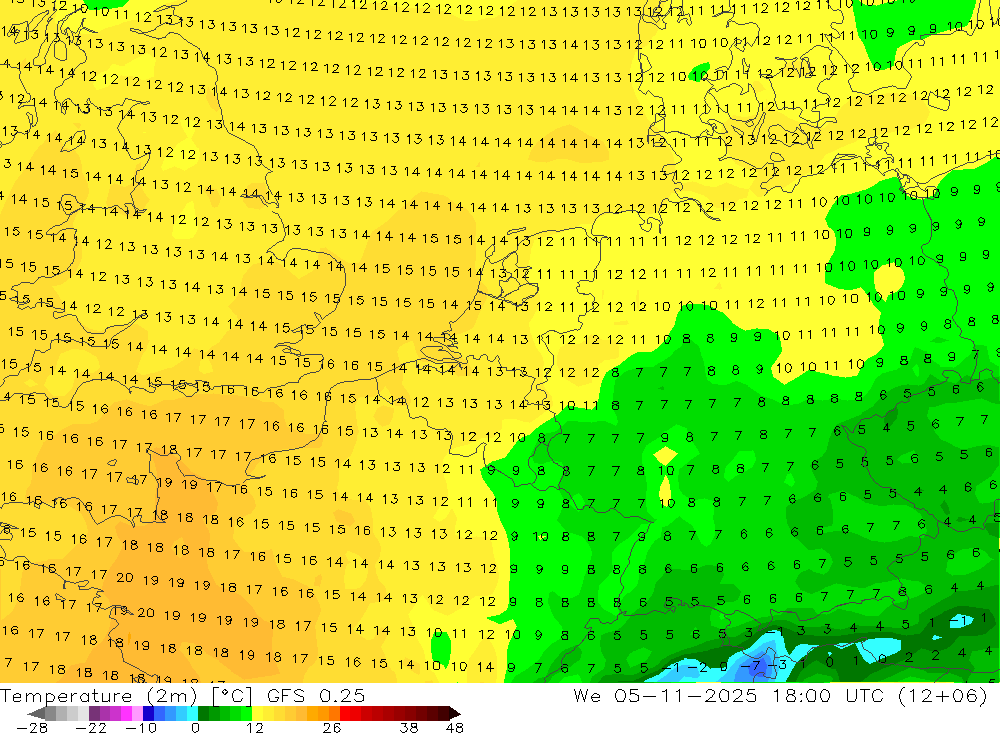Click the "Temperature (2m) [°C]" title text
This screenshot has width=1000, height=733.
coord(126,696)
